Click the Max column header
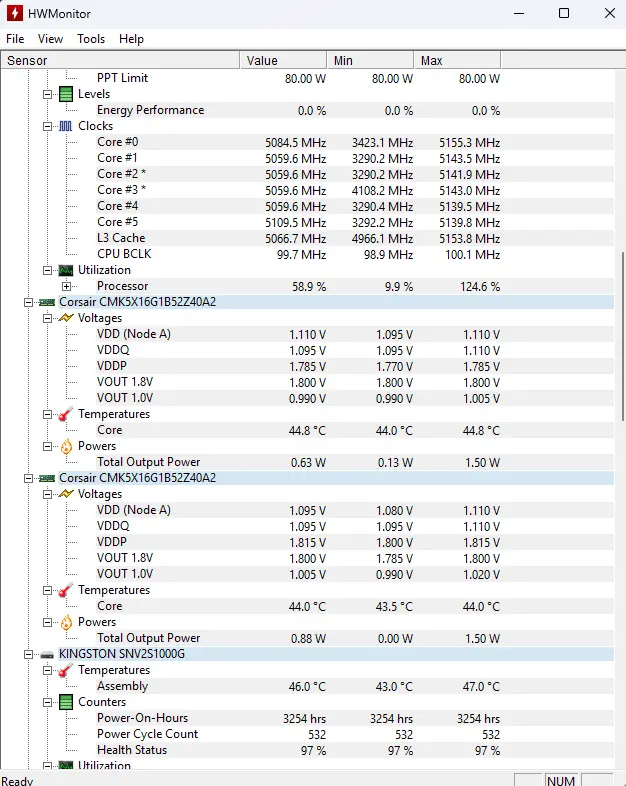Screen dimensions: 626x786 click(x=458, y=60)
